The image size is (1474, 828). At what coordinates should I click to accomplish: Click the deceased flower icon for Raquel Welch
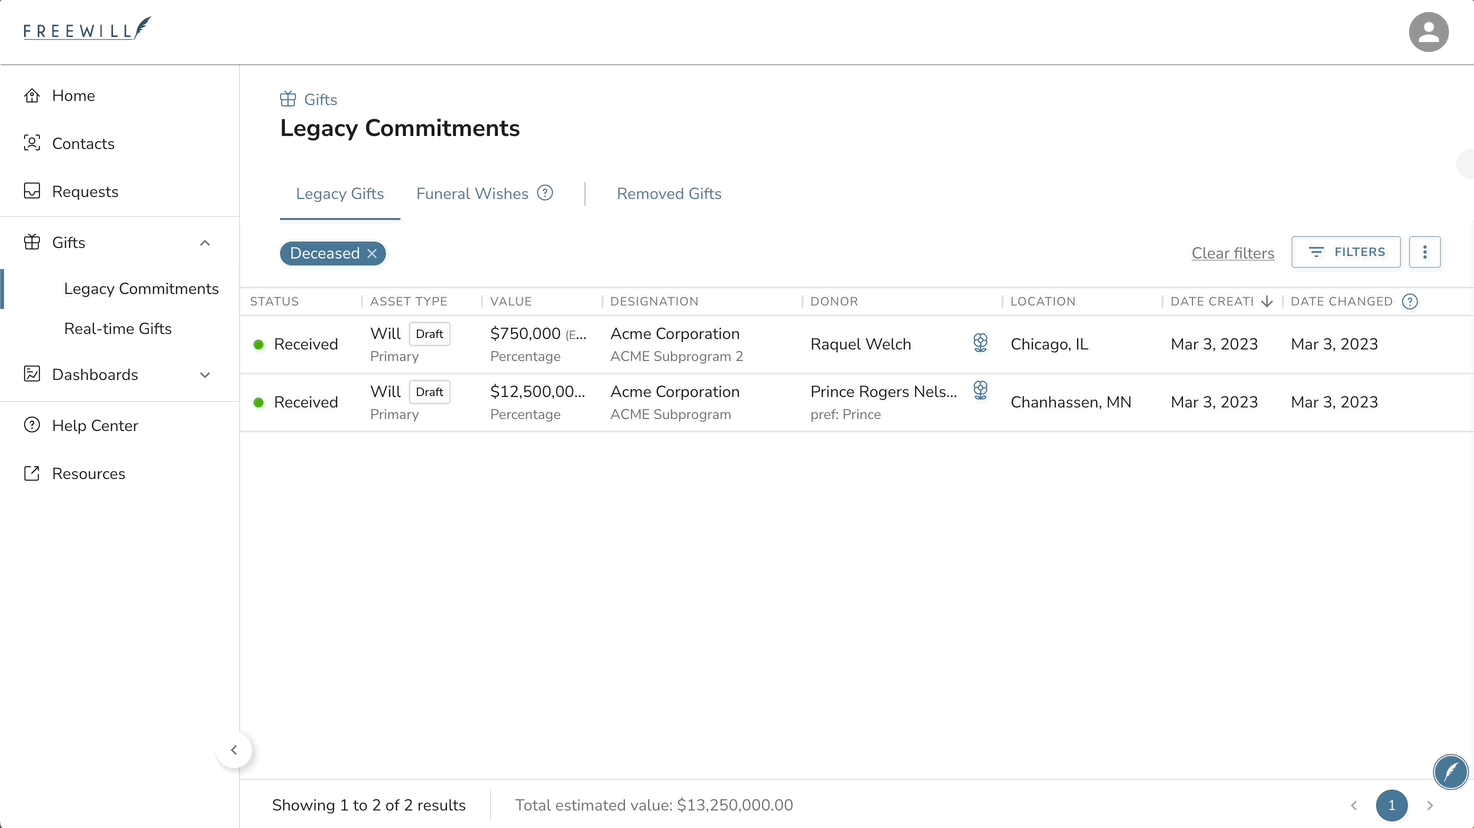pyautogui.click(x=980, y=343)
